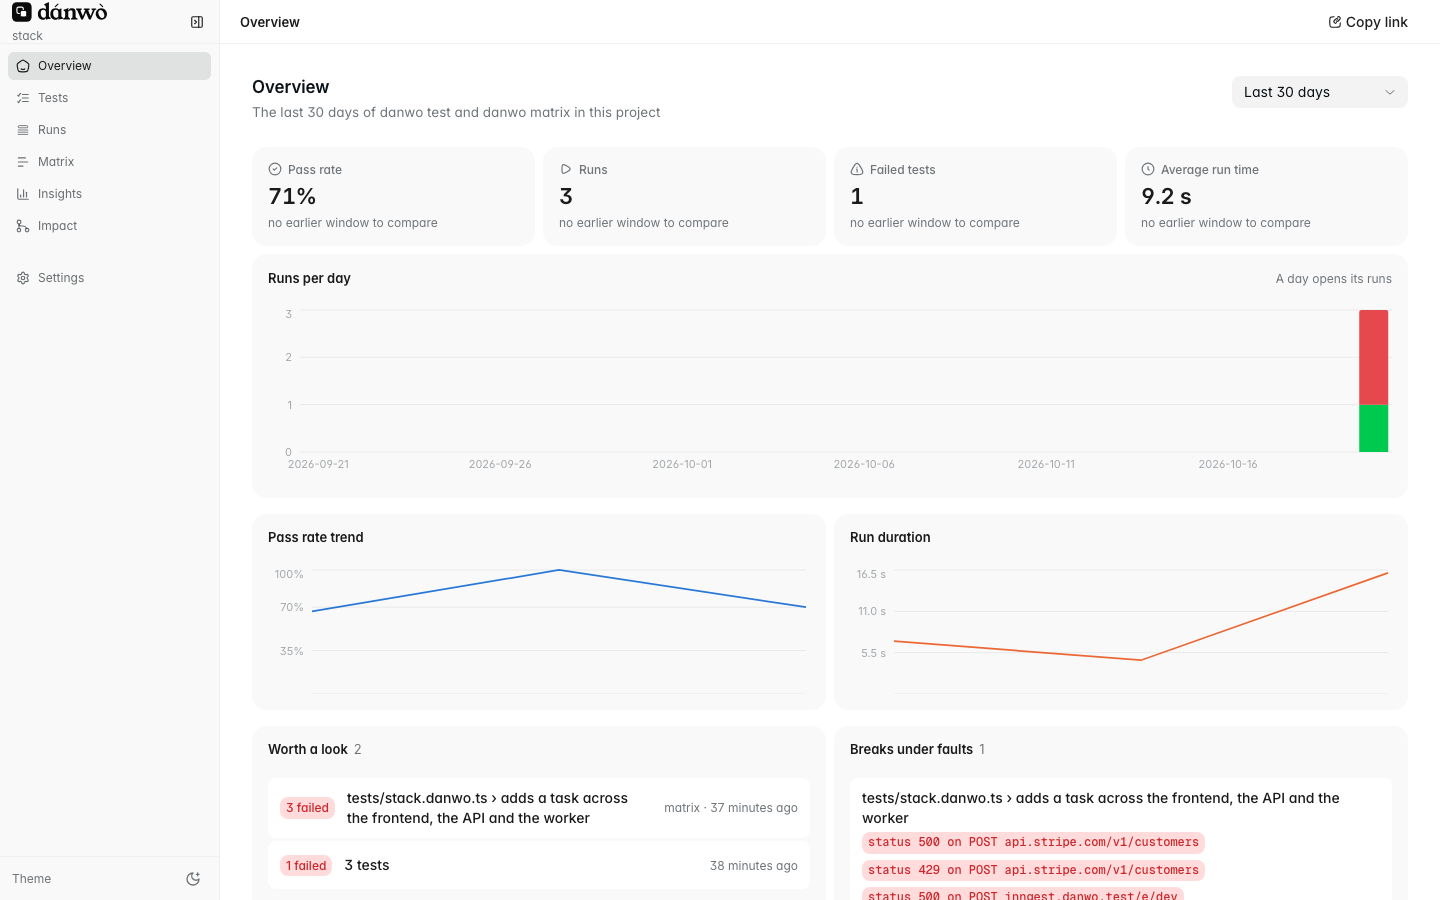Click the Copy link button

pos(1367,22)
